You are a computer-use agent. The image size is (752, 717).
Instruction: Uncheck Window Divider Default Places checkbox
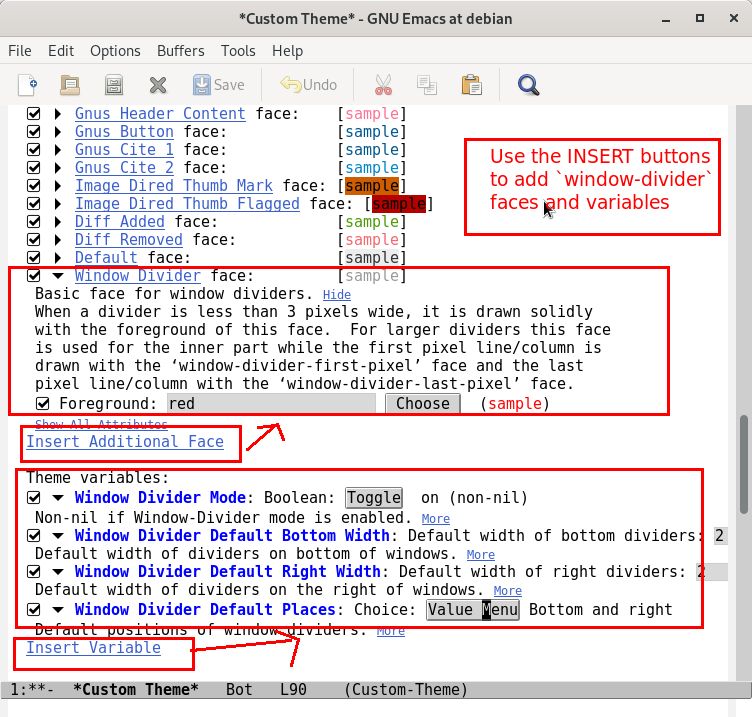[x=34, y=610]
